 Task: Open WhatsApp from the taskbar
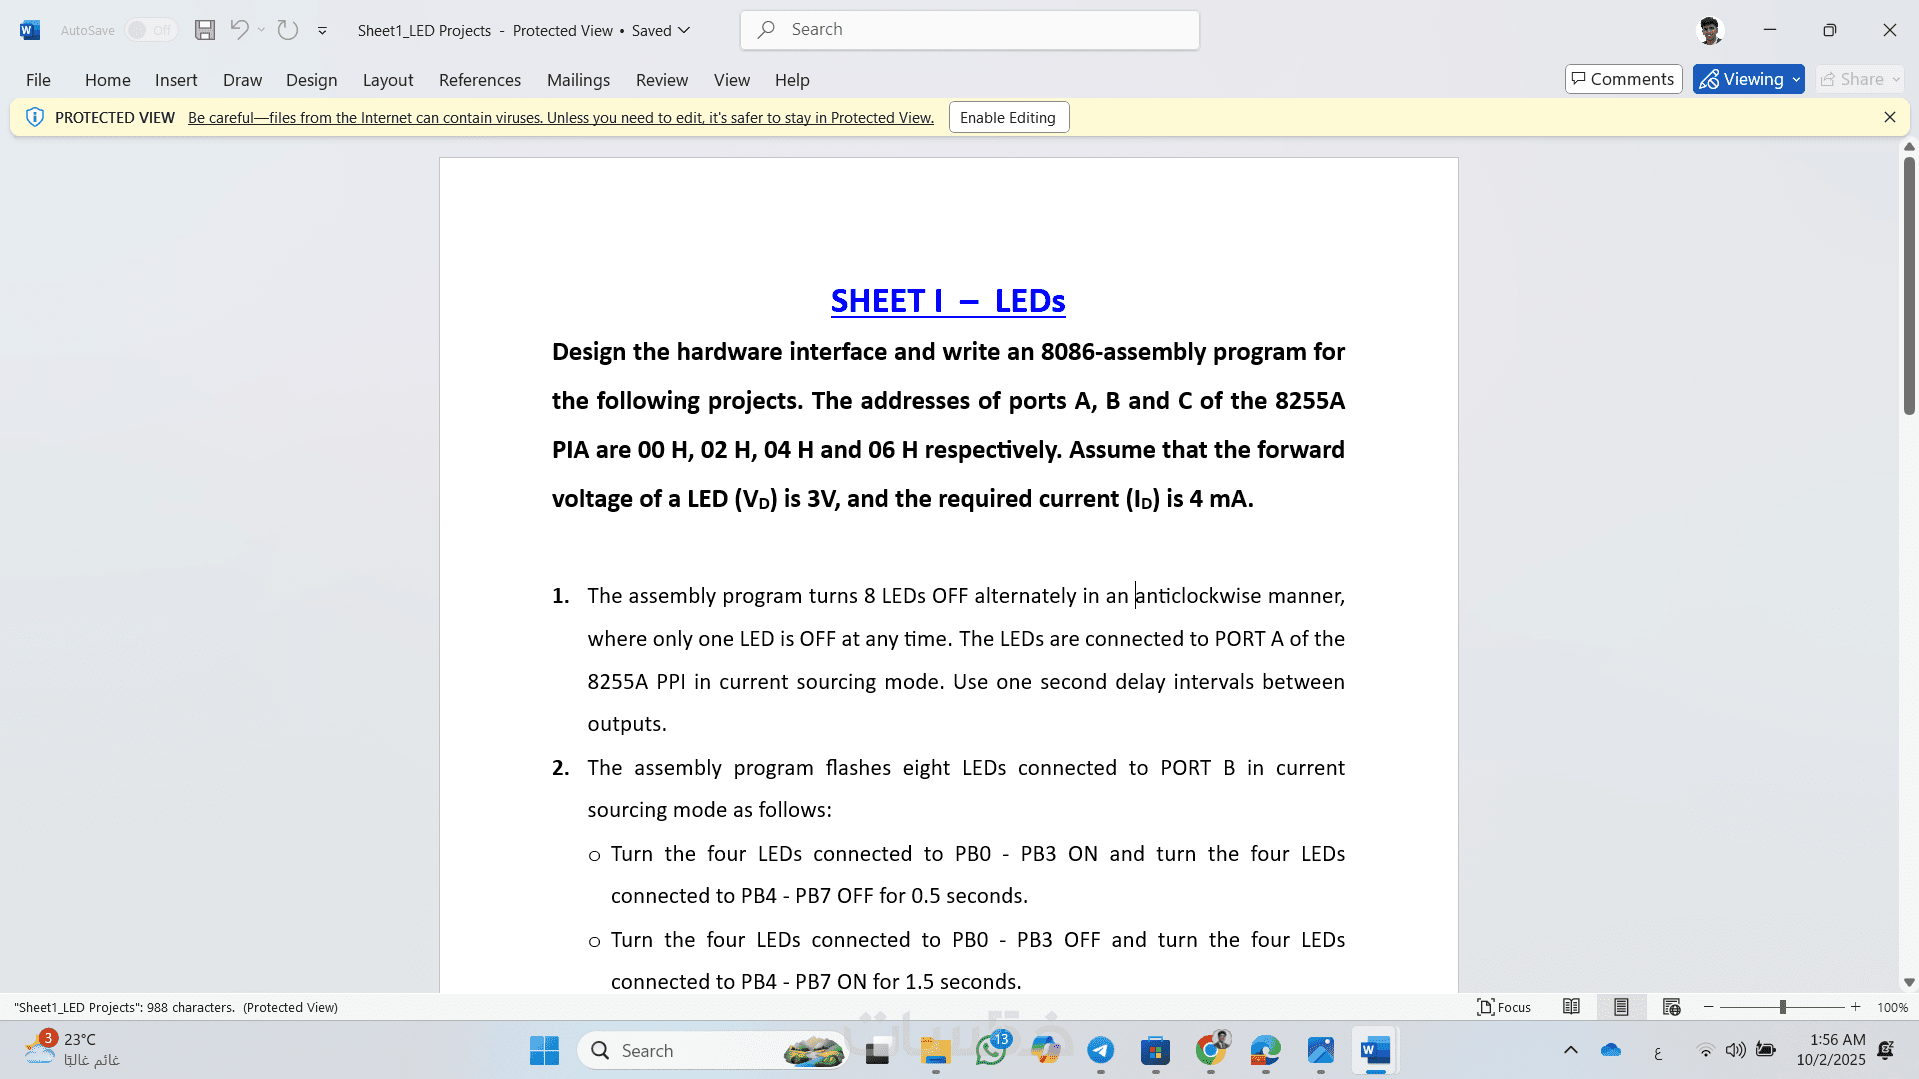991,1051
